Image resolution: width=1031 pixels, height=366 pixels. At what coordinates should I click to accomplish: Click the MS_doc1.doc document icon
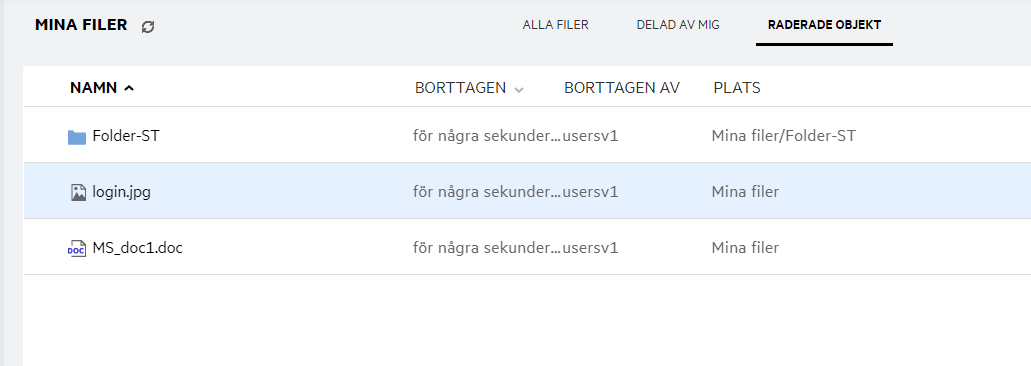coord(77,248)
